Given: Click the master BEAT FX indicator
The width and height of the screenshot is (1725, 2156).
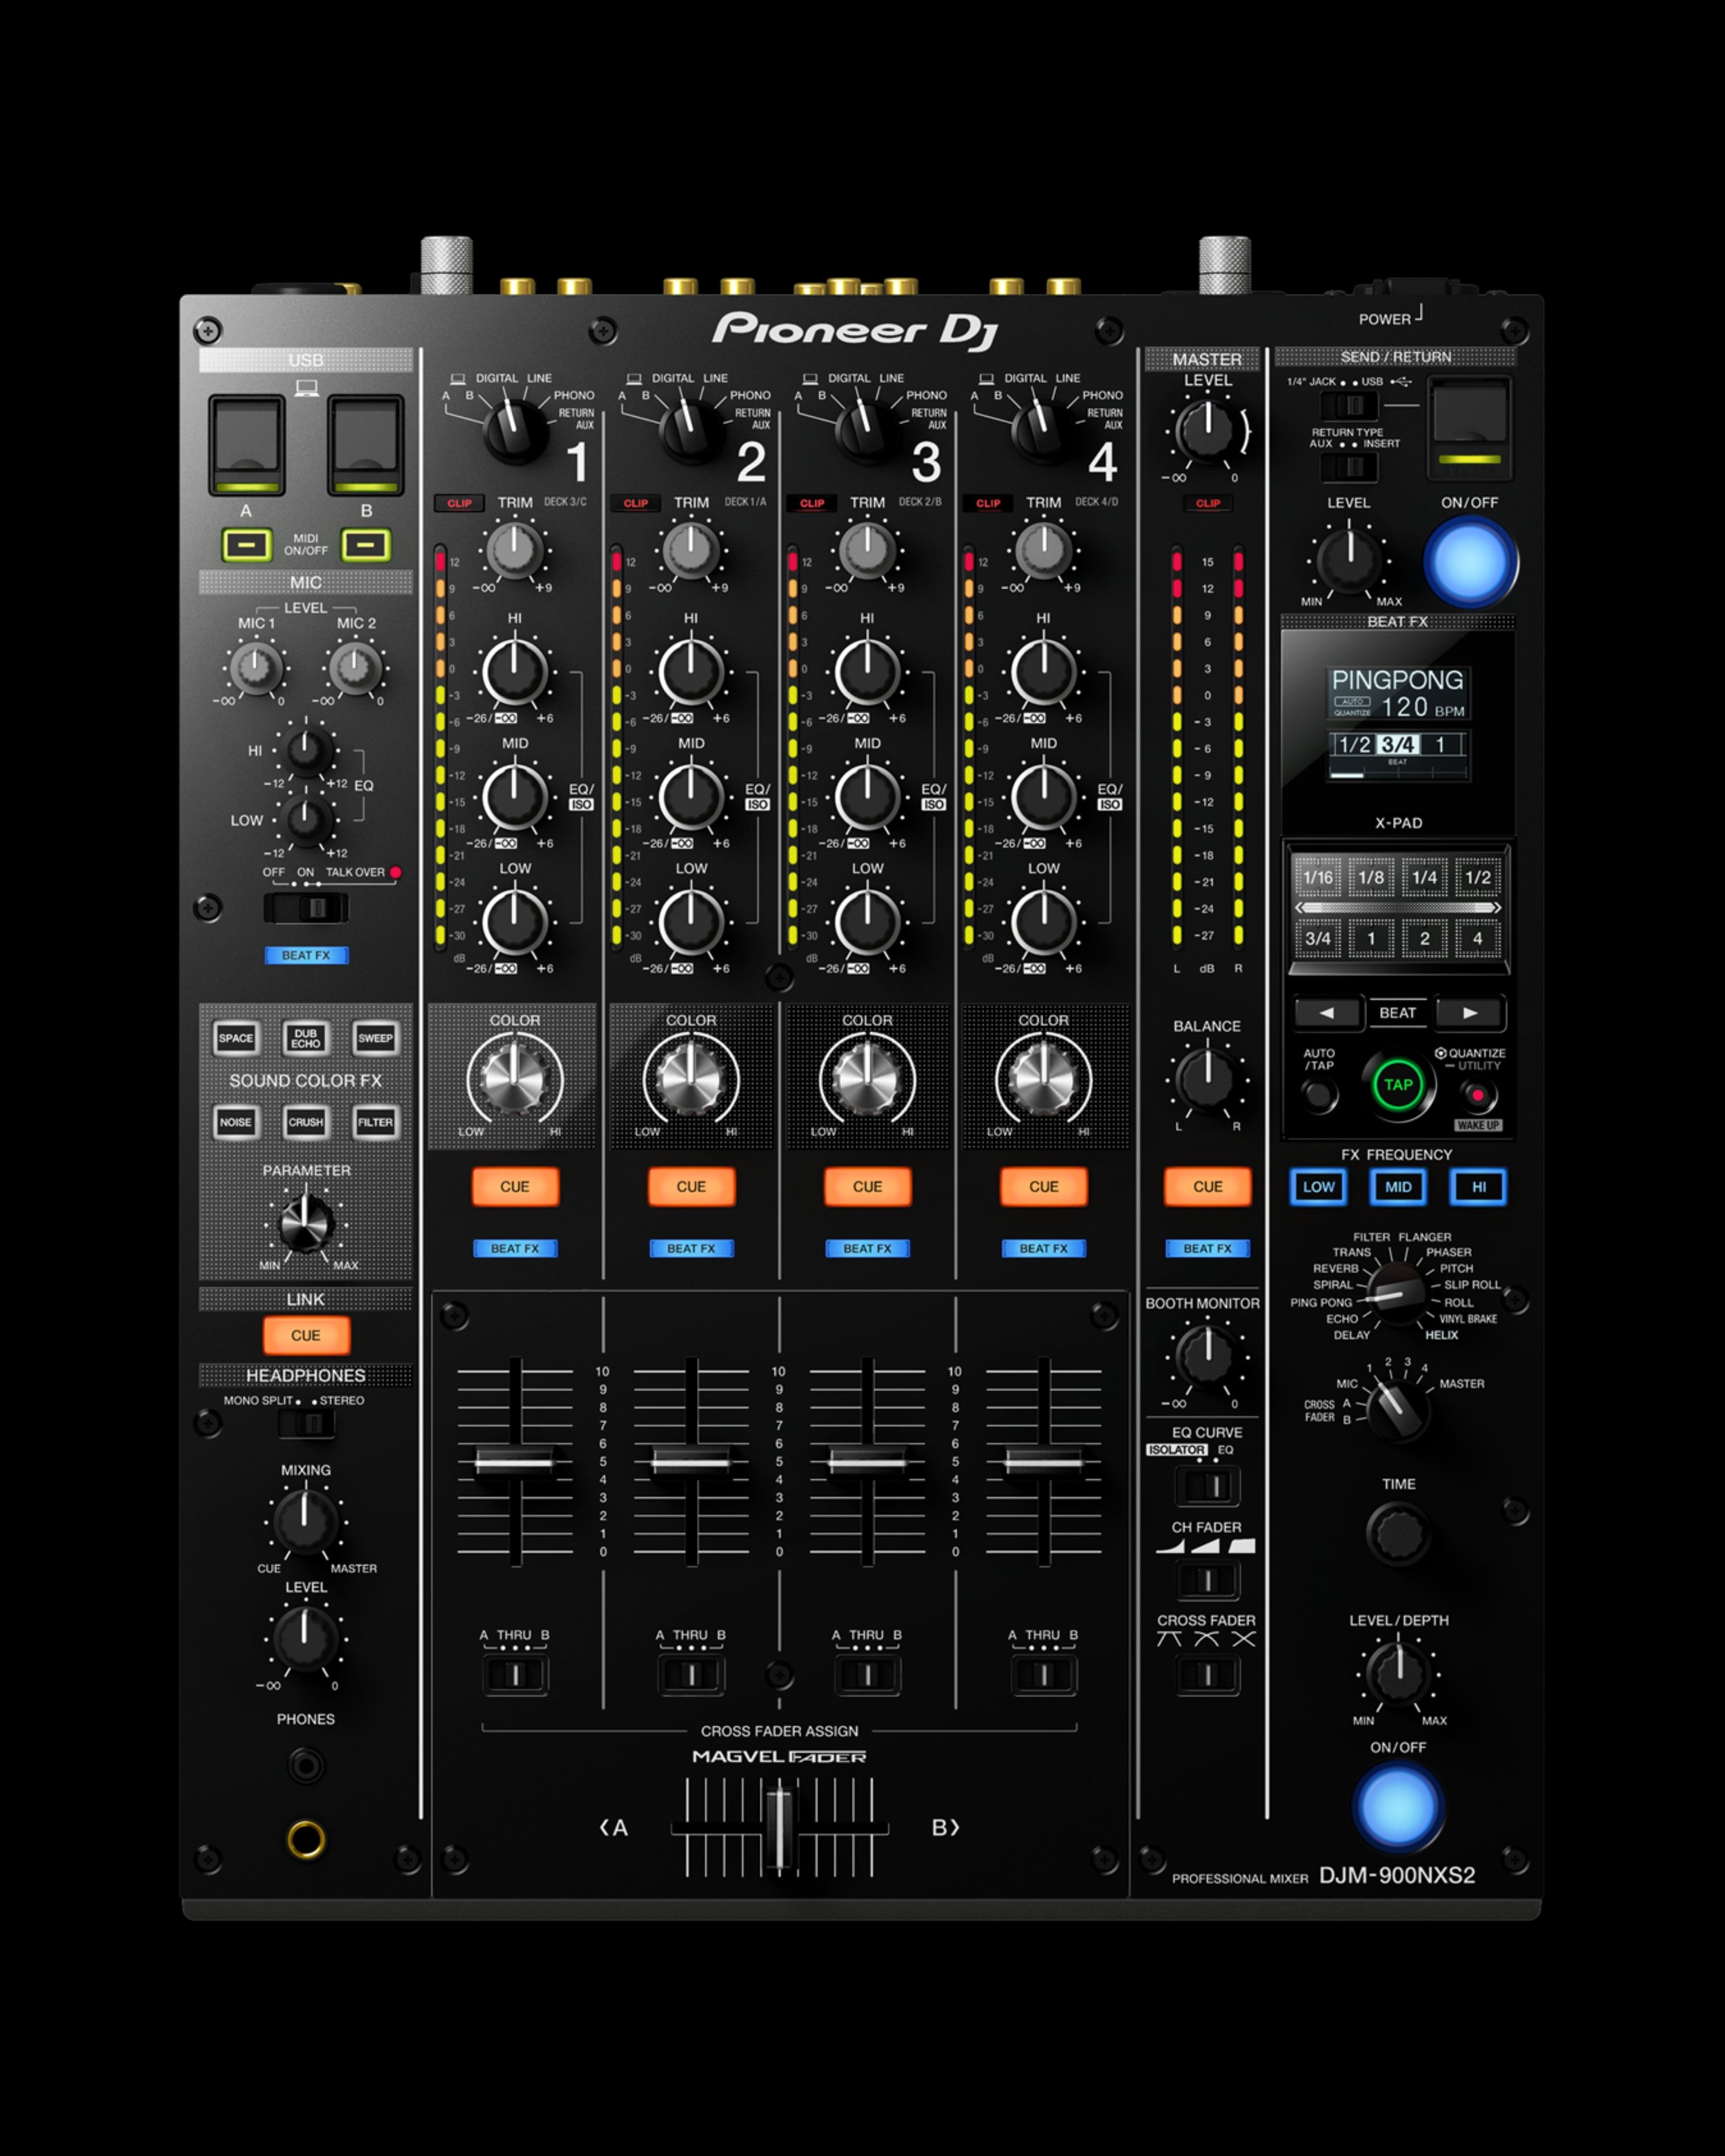Looking at the screenshot, I should (1207, 1248).
